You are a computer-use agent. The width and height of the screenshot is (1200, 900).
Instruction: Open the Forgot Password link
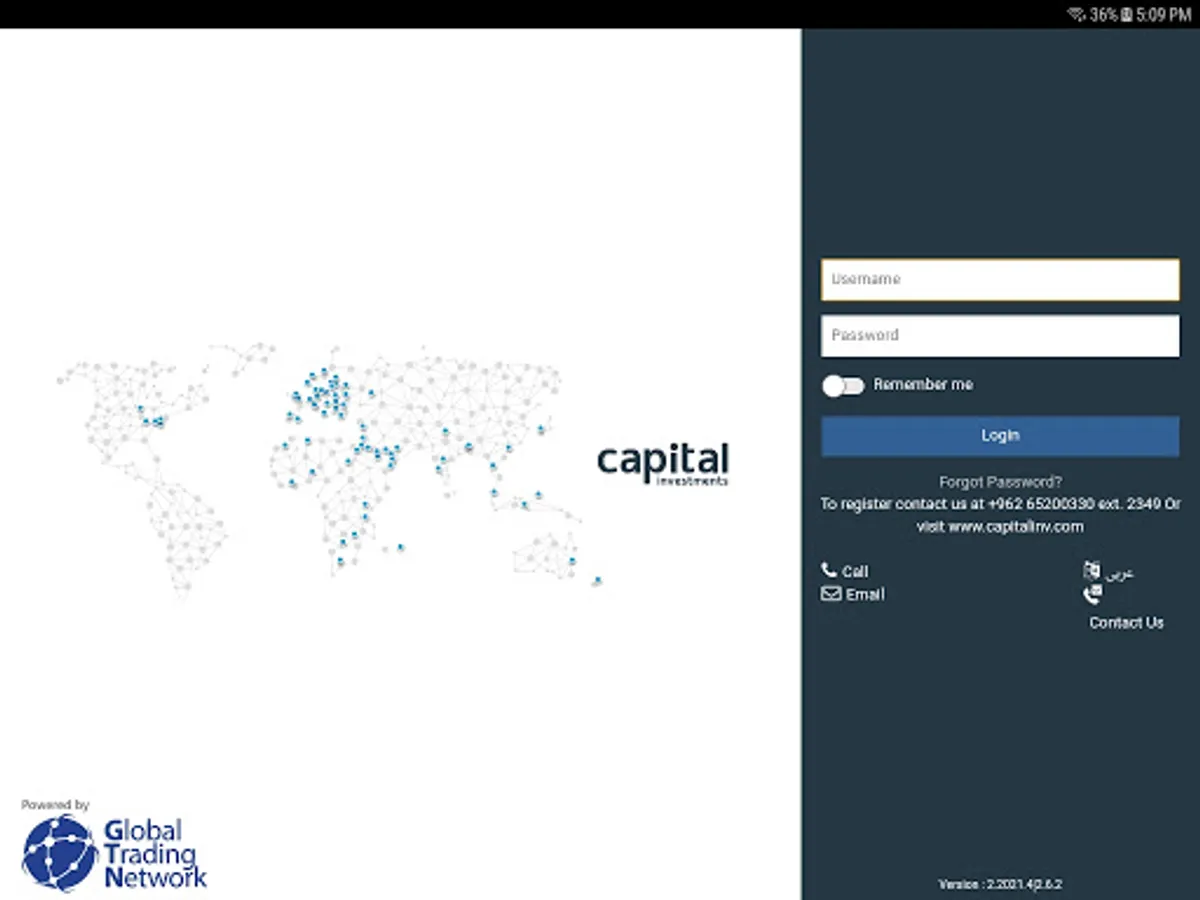[x=999, y=481]
